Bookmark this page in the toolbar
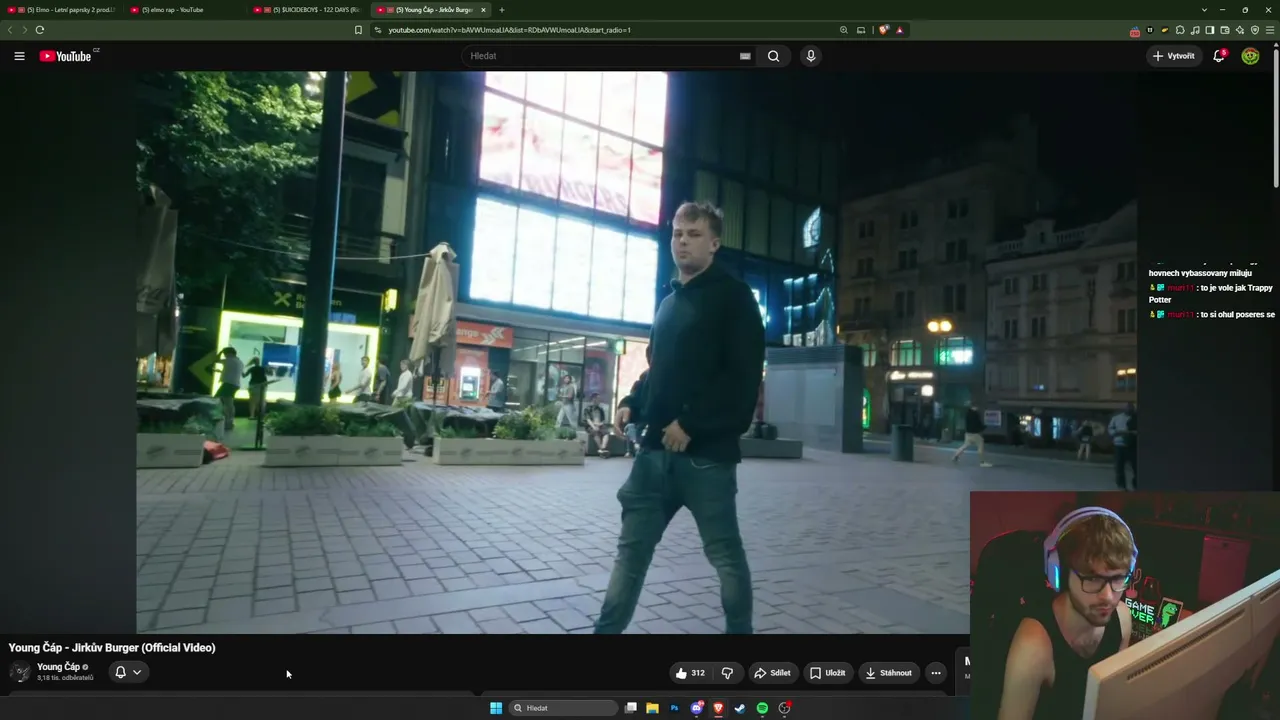The height and width of the screenshot is (720, 1280). pyautogui.click(x=358, y=30)
